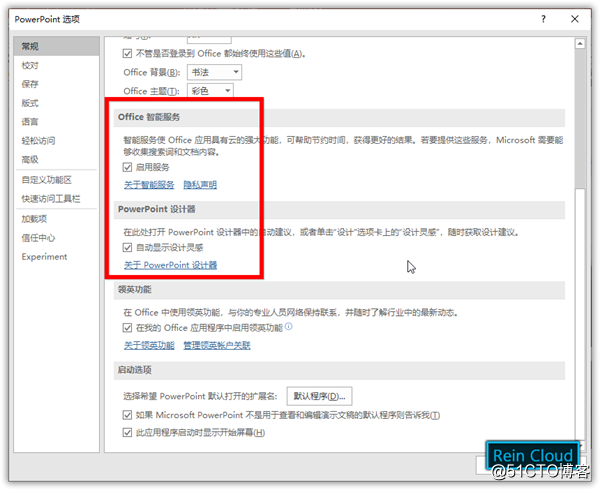Open the Office 主题 dropdown showing 彩色
This screenshot has width=600, height=490.
click(x=210, y=91)
